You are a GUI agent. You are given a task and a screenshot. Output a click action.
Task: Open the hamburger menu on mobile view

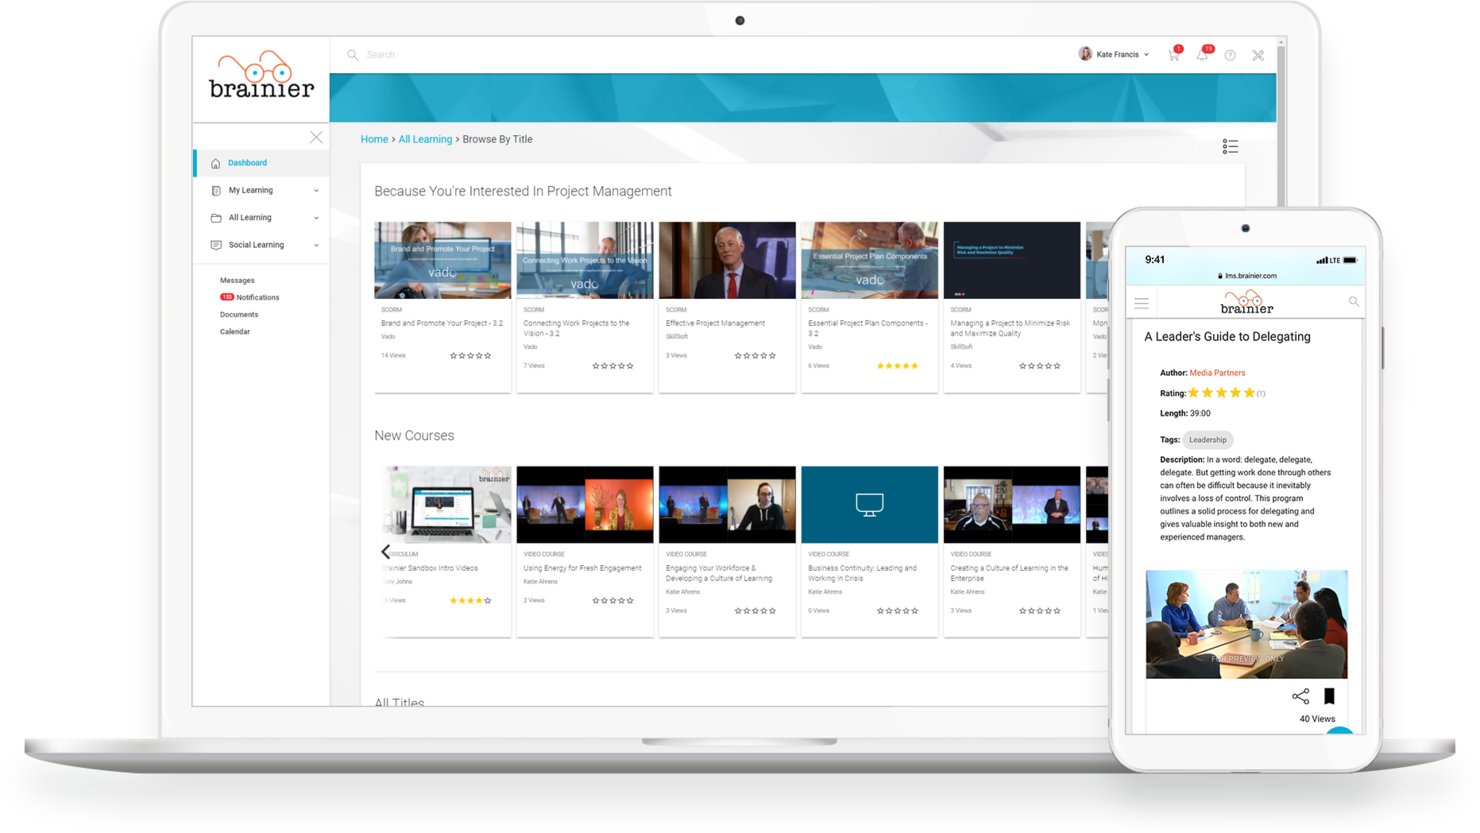tap(1140, 301)
